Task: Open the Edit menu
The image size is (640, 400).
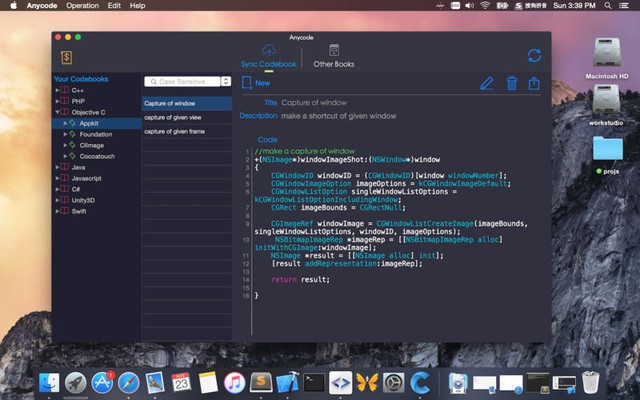Action: pyautogui.click(x=112, y=6)
